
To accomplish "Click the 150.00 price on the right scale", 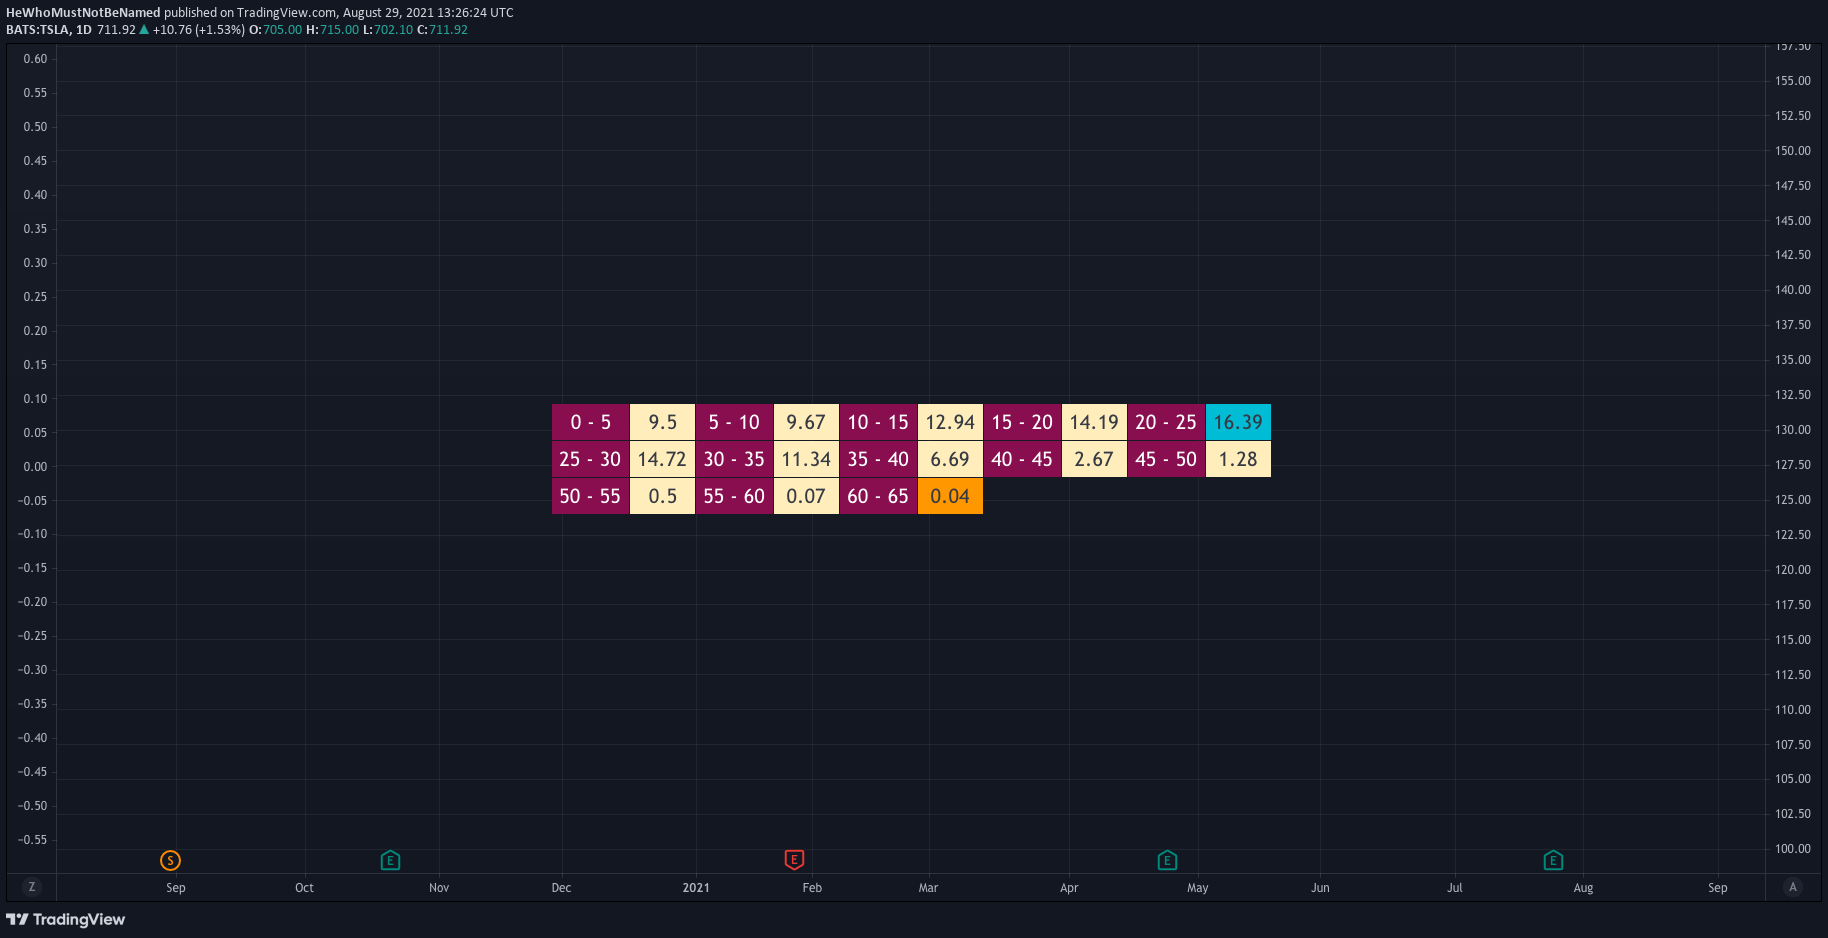I will pyautogui.click(x=1793, y=151).
